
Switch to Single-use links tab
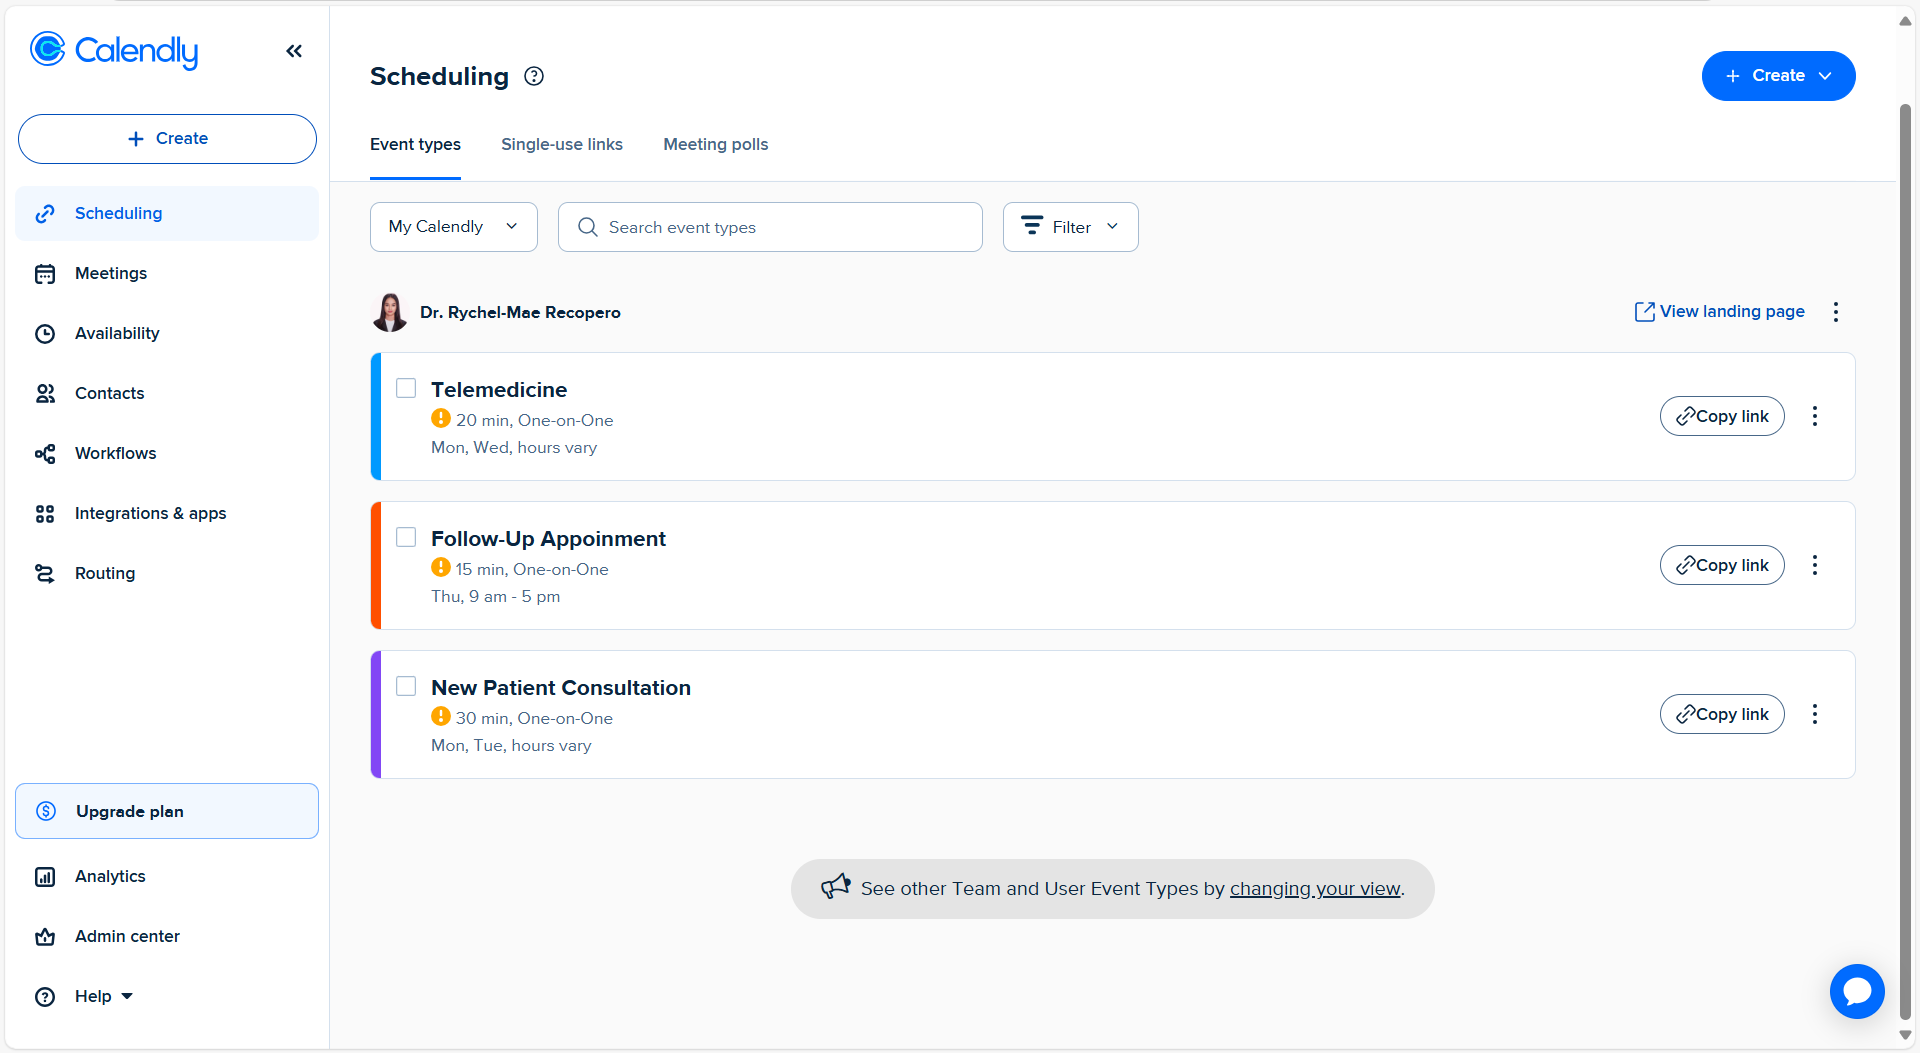(561, 144)
